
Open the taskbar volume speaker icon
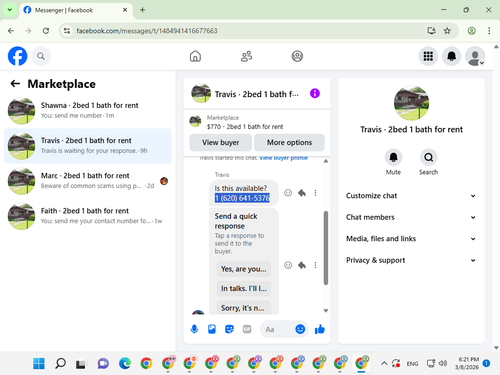[x=443, y=363]
